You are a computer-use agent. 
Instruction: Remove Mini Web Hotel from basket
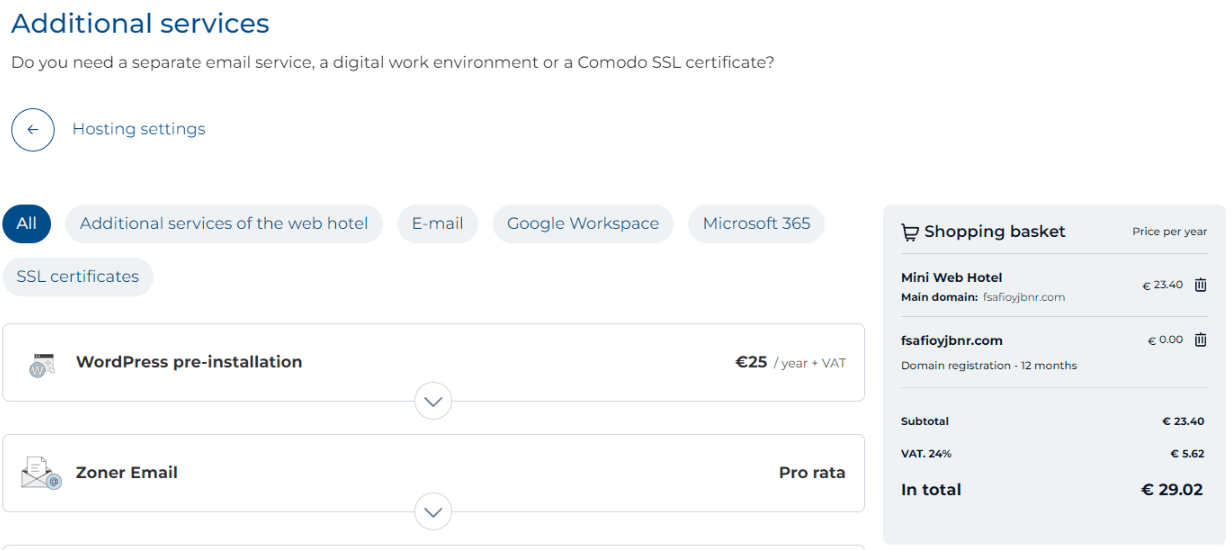tap(1201, 285)
